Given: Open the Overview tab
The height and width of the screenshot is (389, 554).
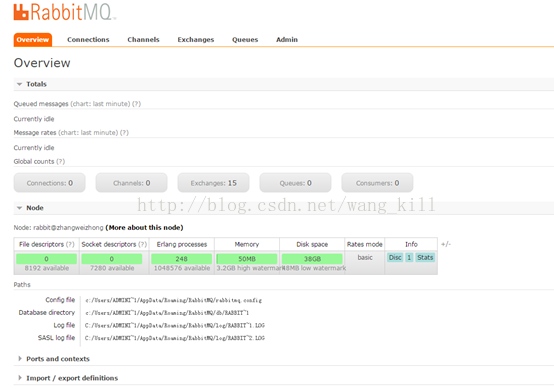Looking at the screenshot, I should 33,40.
